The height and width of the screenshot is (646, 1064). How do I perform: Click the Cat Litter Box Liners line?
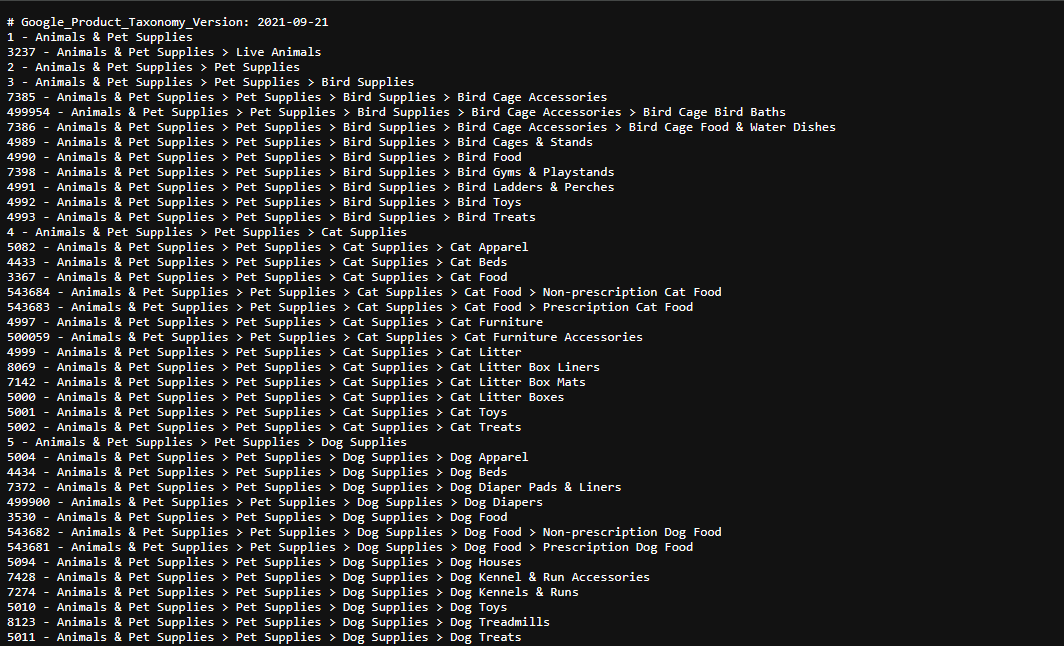tap(303, 367)
